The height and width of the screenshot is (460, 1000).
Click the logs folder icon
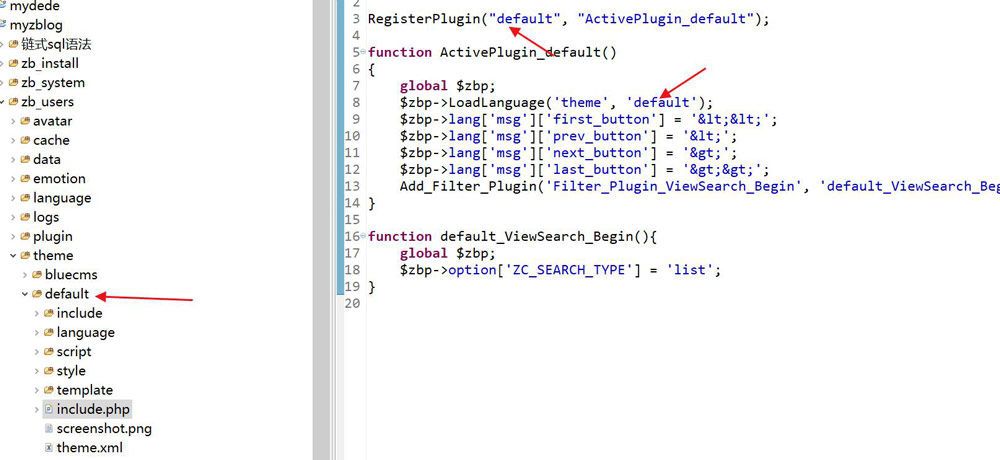click(x=25, y=217)
